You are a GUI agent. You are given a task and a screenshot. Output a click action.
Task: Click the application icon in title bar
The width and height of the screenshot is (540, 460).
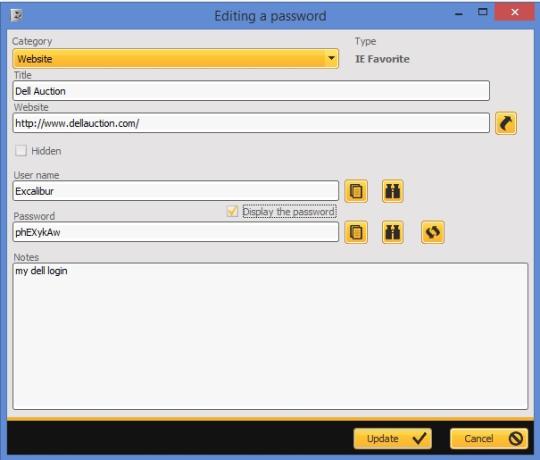[x=17, y=15]
